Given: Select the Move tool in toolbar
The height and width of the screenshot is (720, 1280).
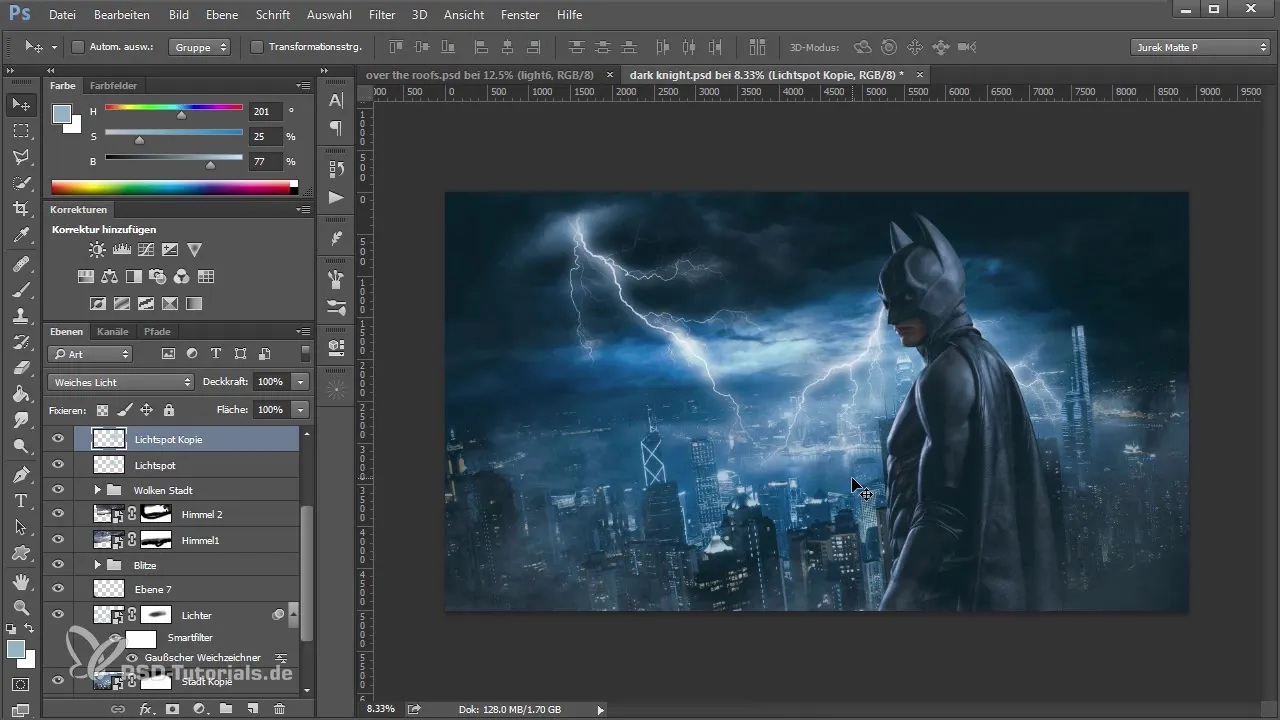Looking at the screenshot, I should [20, 104].
